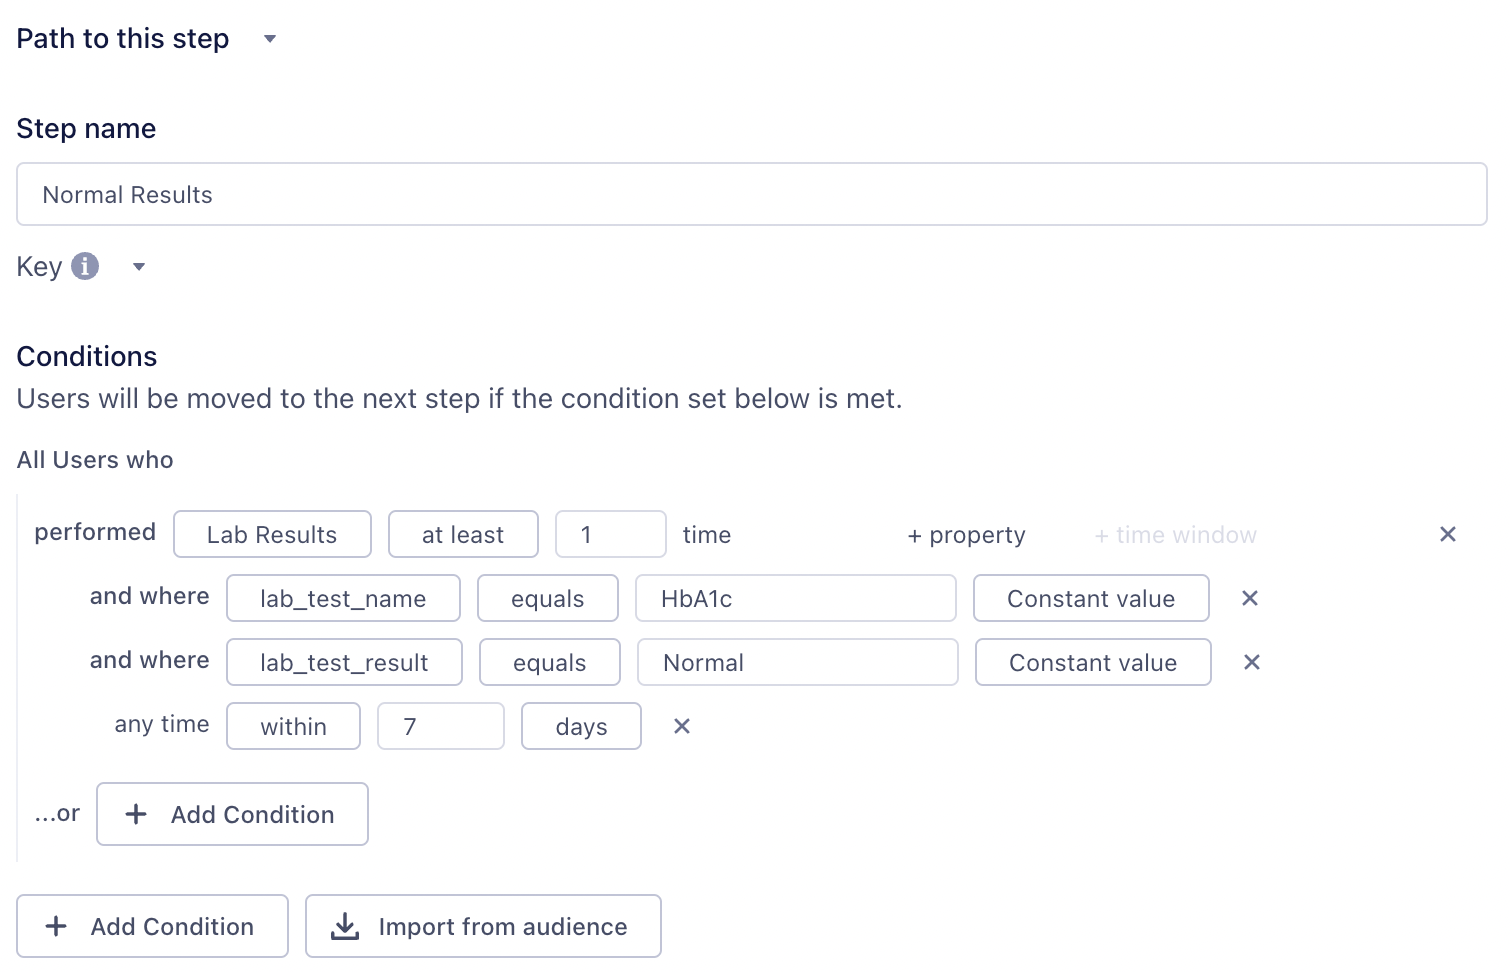Edit the Step name field
Screen dimensions: 1510x972
751,195
